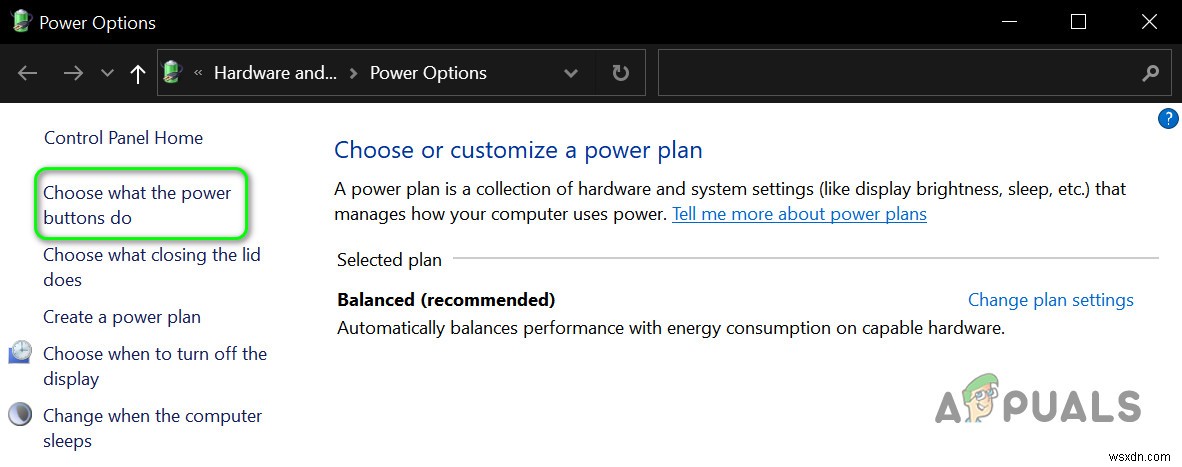Open Choose what the power buttons do
Image resolution: width=1182 pixels, height=467 pixels.
(x=137, y=205)
